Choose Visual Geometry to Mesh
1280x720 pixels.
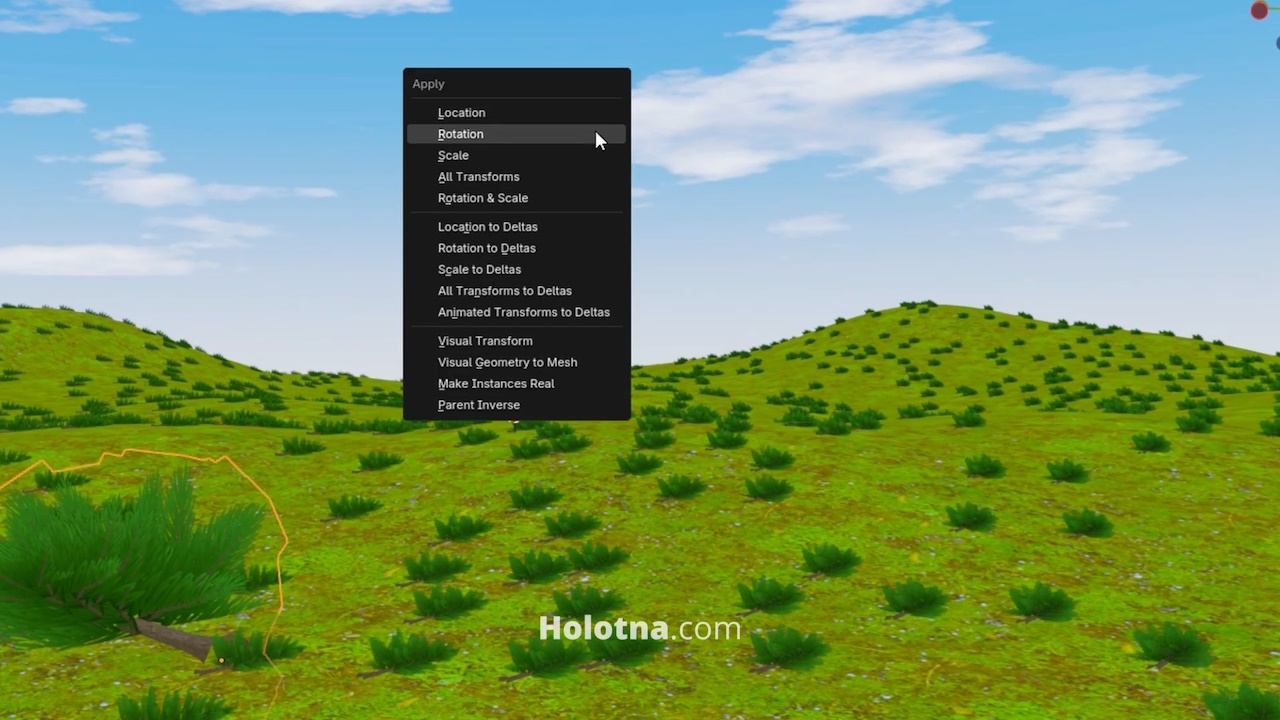(516, 362)
